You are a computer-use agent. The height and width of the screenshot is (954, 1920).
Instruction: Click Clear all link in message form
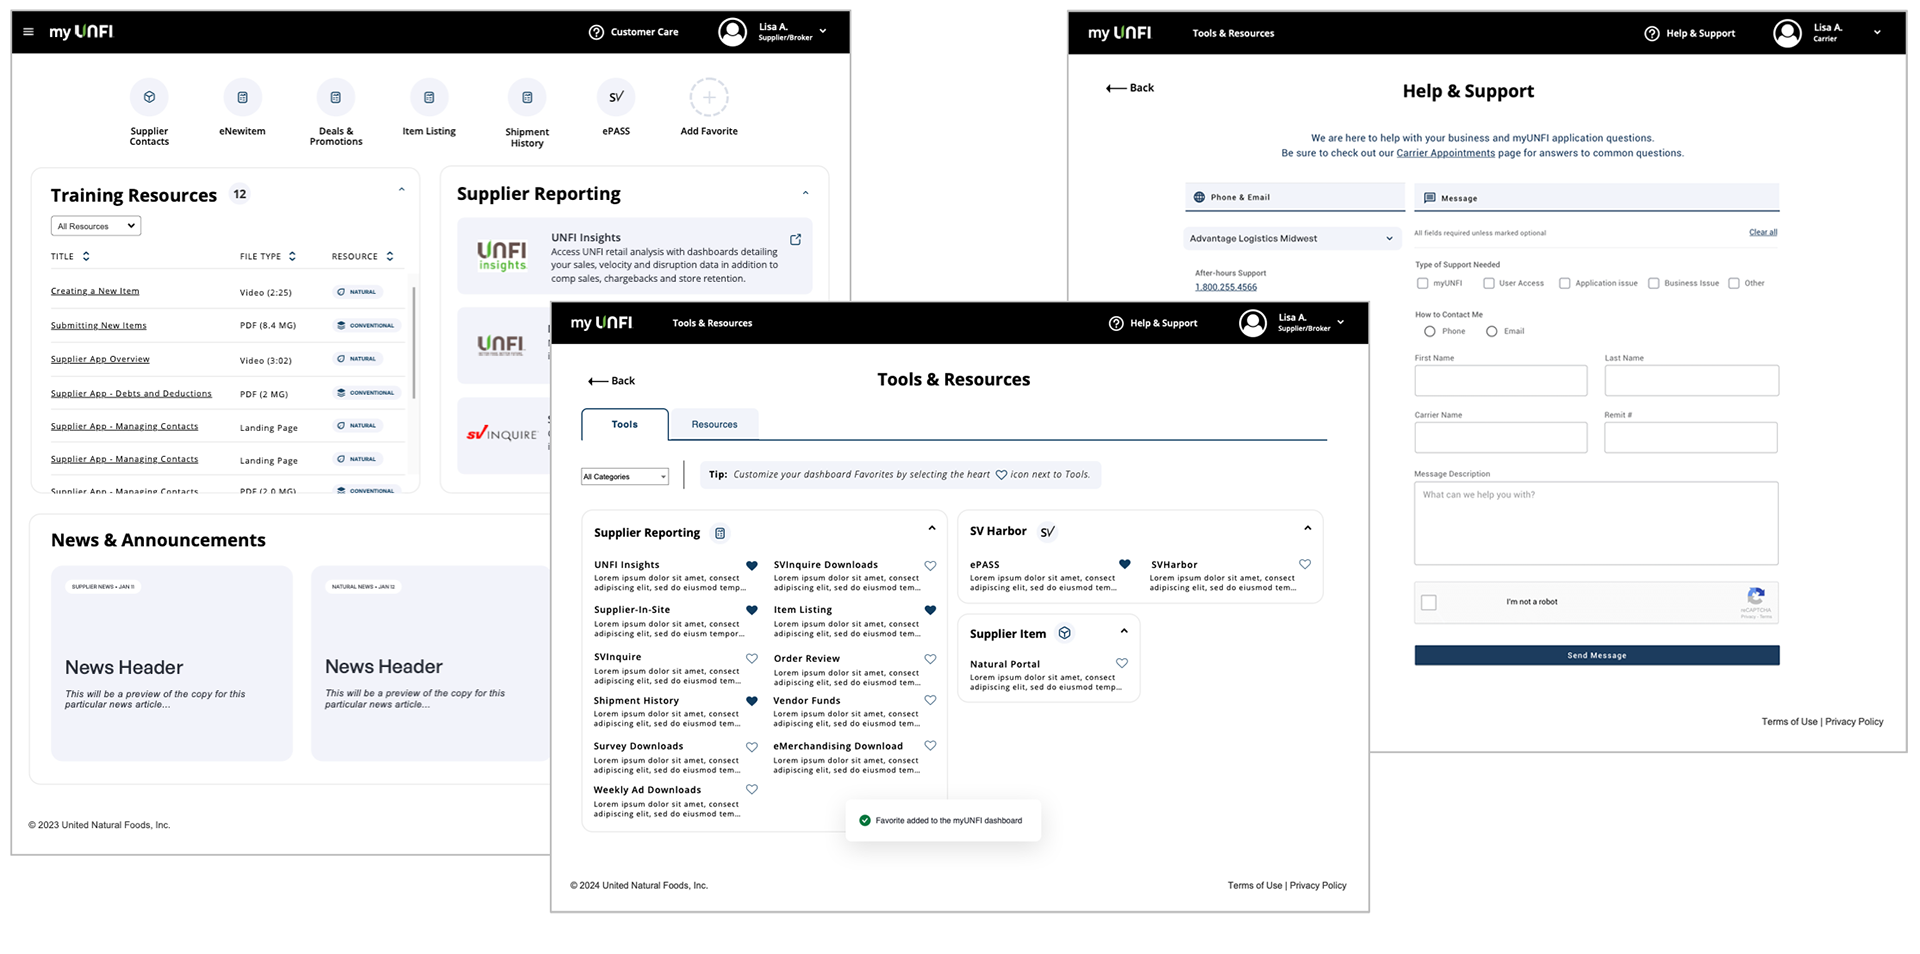click(1763, 232)
